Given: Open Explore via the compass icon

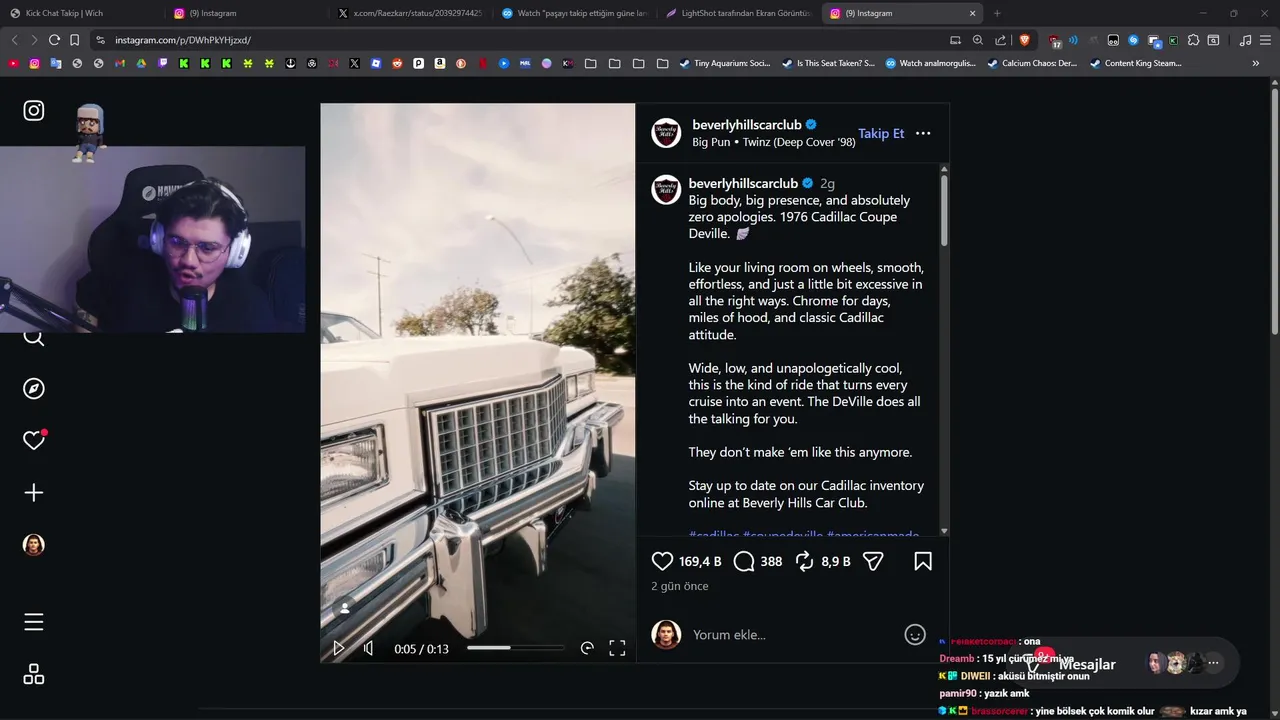Looking at the screenshot, I should pos(34,388).
